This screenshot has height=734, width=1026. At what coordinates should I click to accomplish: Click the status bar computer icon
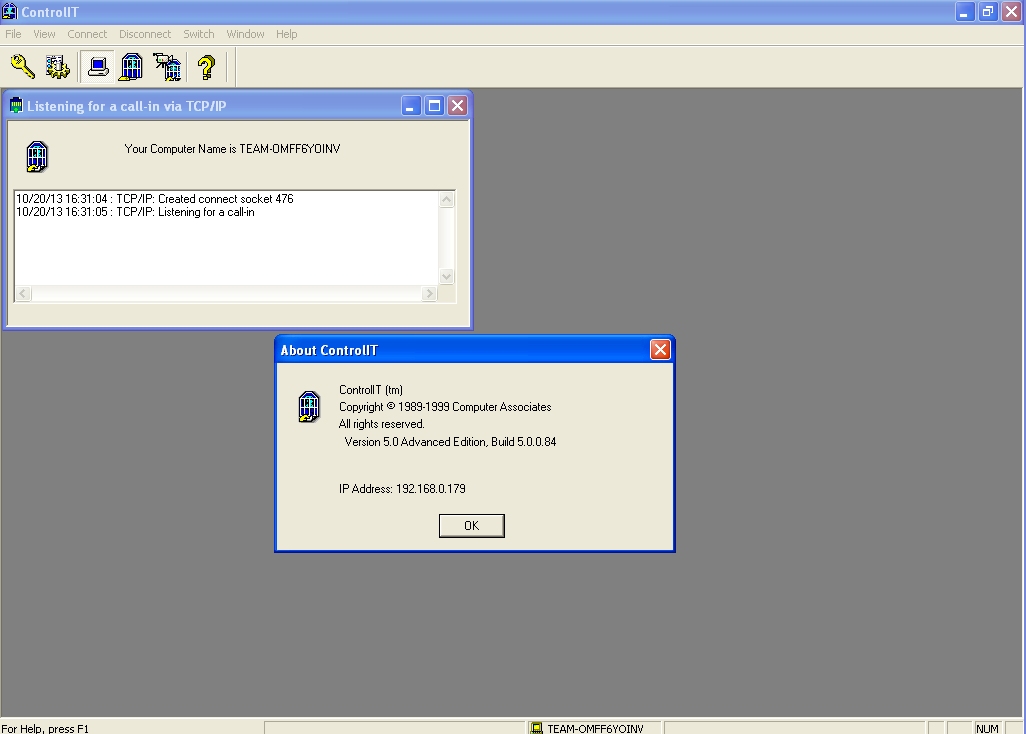[537, 728]
